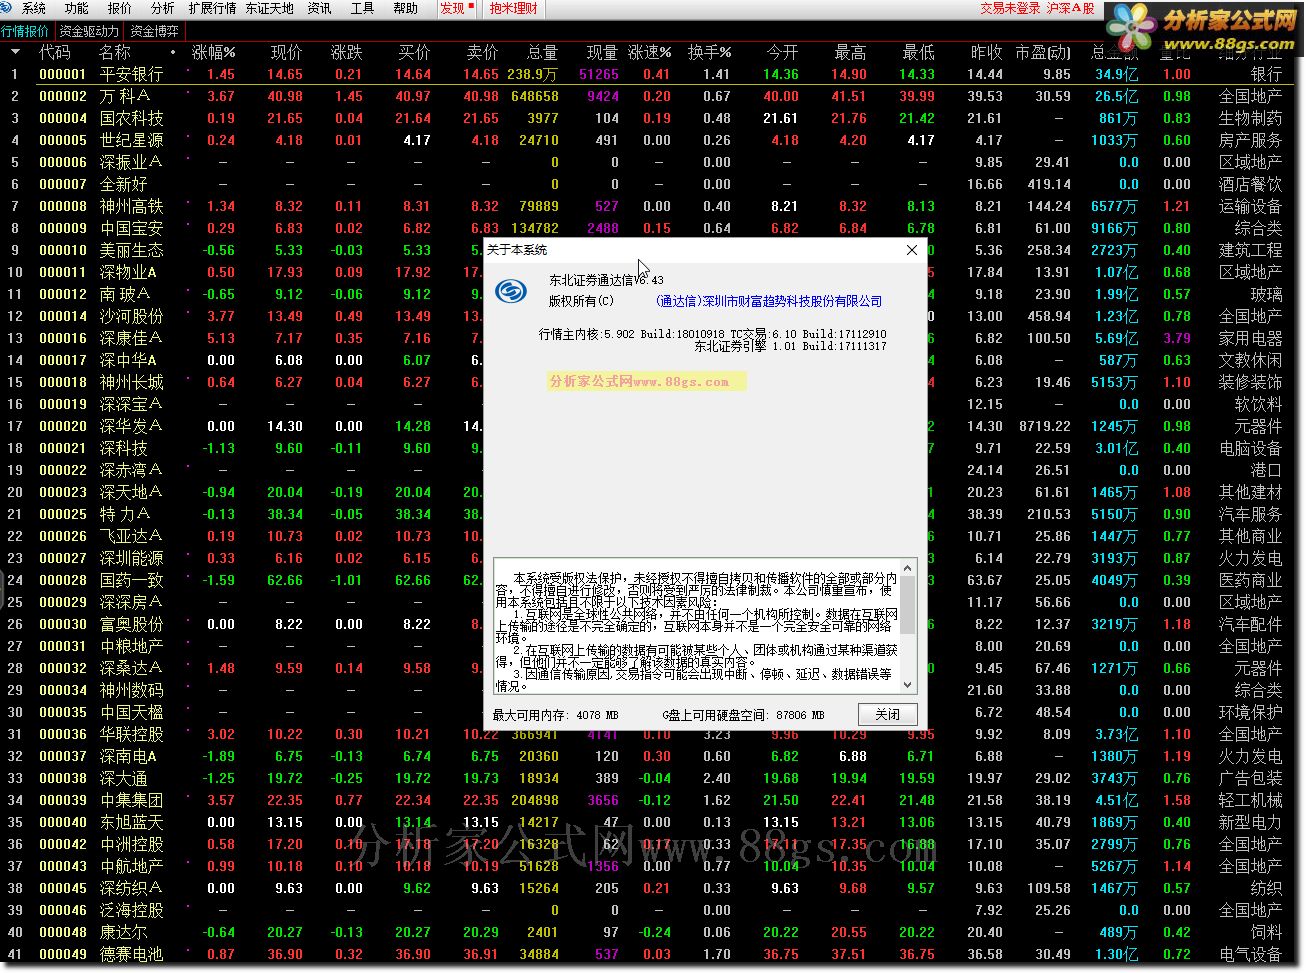Viewport: 1306px width, 973px height.
Task: Sort by the 最高 column header
Action: pos(850,52)
